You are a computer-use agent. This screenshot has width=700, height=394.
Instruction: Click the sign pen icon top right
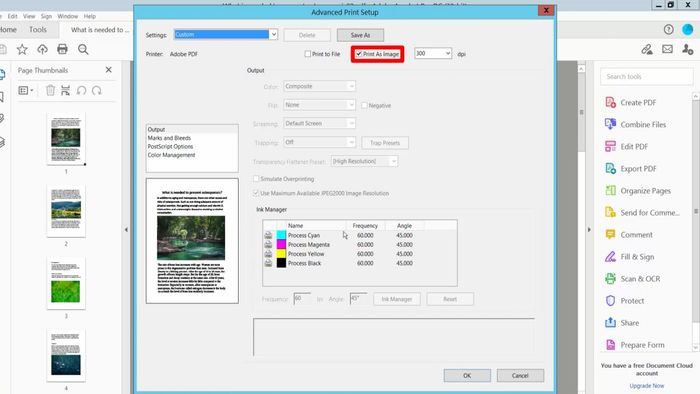647,49
